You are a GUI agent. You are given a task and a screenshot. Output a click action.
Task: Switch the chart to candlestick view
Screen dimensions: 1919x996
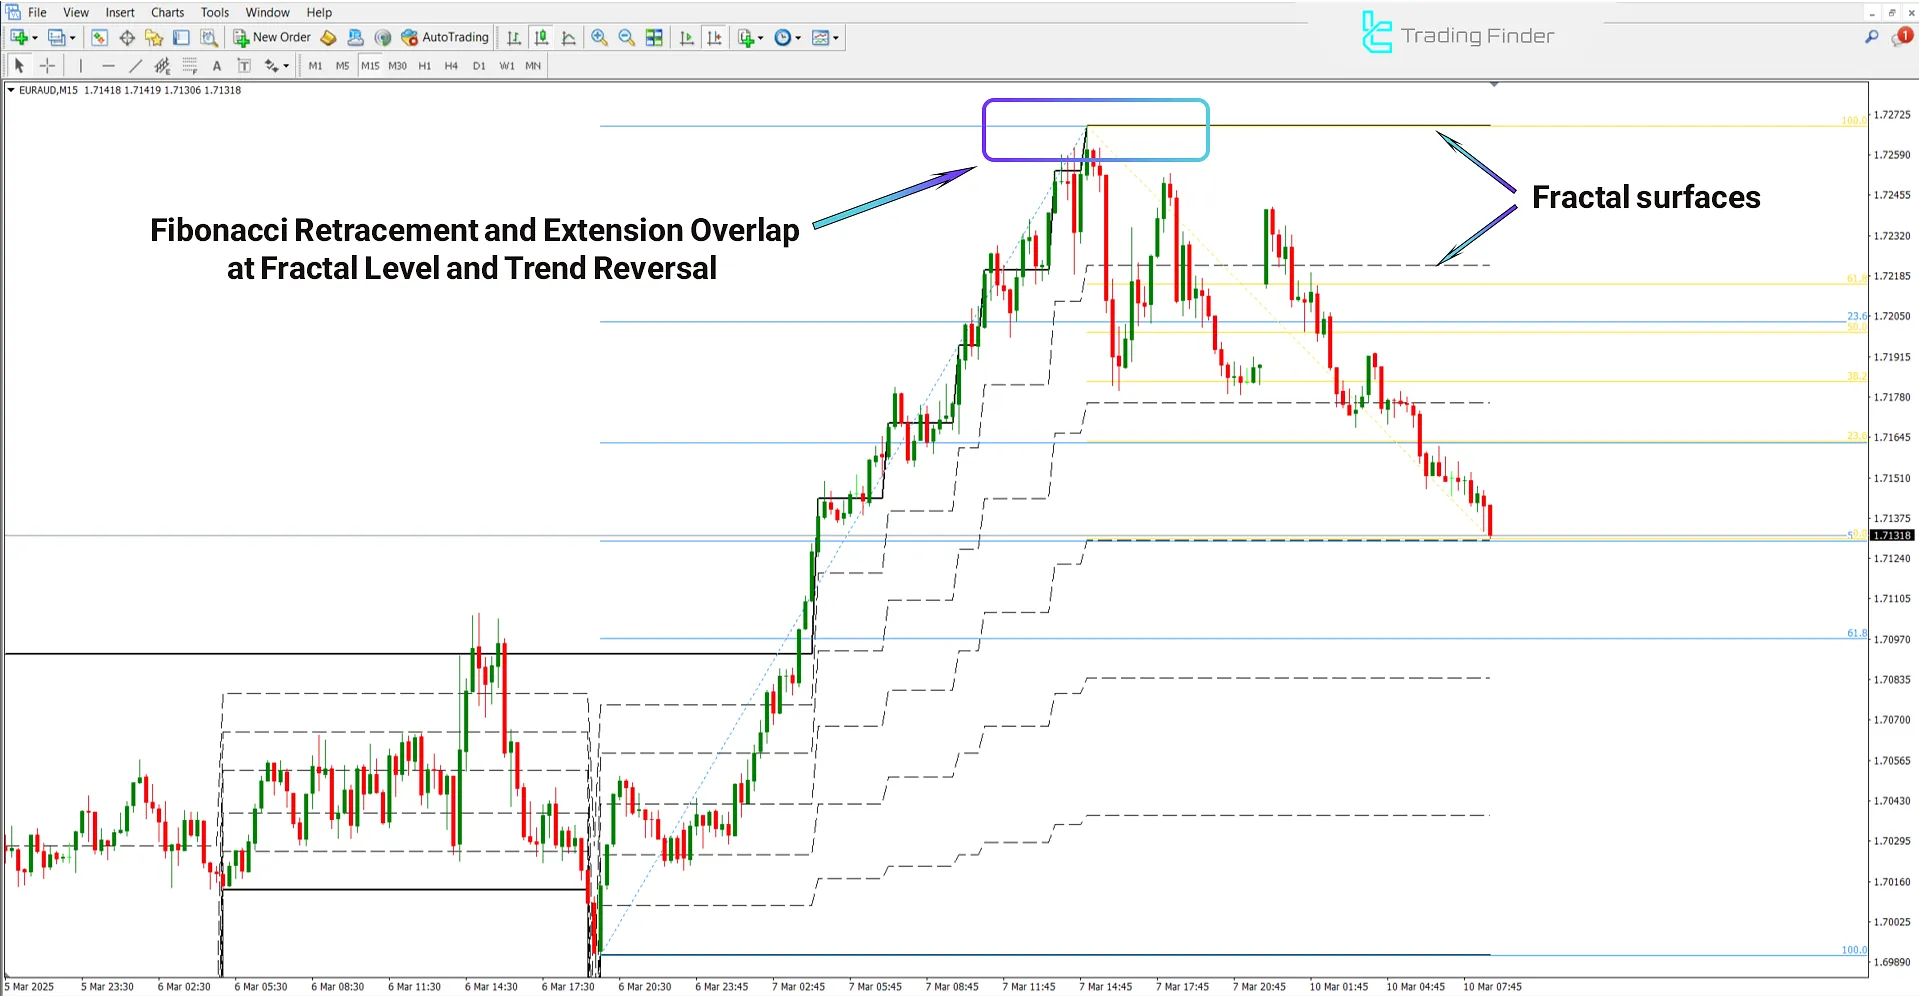(541, 37)
